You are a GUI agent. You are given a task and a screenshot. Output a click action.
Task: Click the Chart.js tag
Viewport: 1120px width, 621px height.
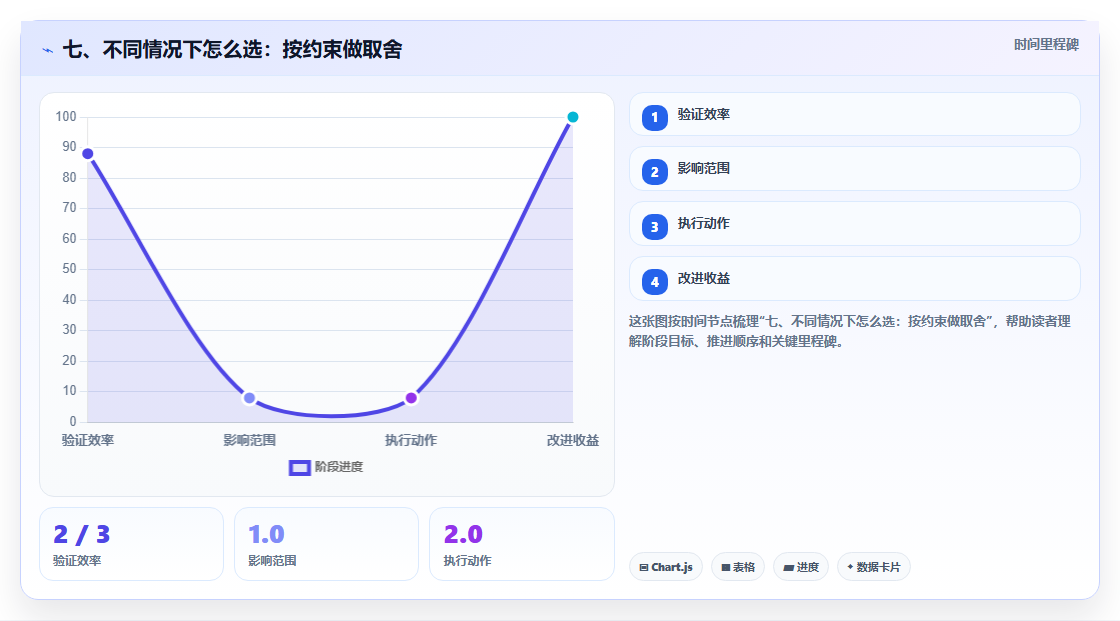(666, 567)
